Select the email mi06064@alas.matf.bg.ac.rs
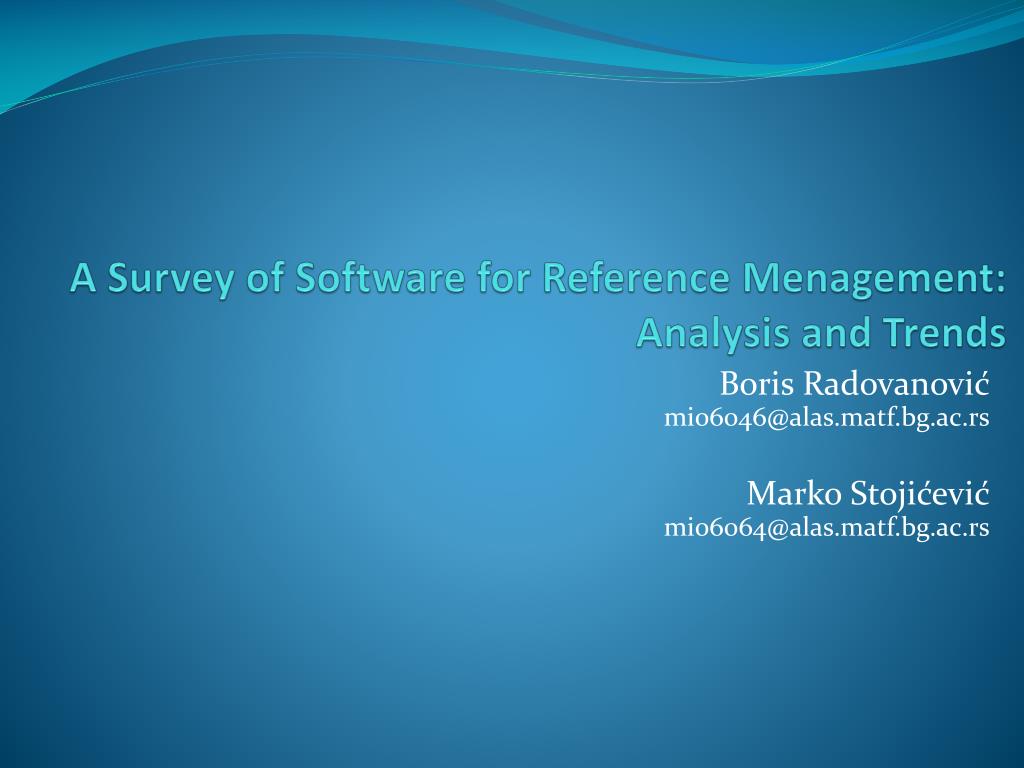 [x=826, y=527]
